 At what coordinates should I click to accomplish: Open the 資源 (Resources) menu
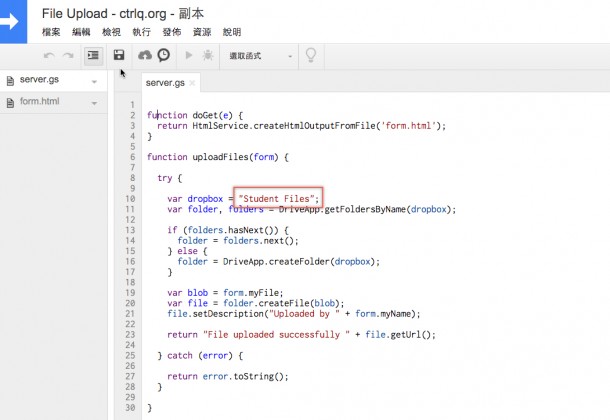(202, 32)
